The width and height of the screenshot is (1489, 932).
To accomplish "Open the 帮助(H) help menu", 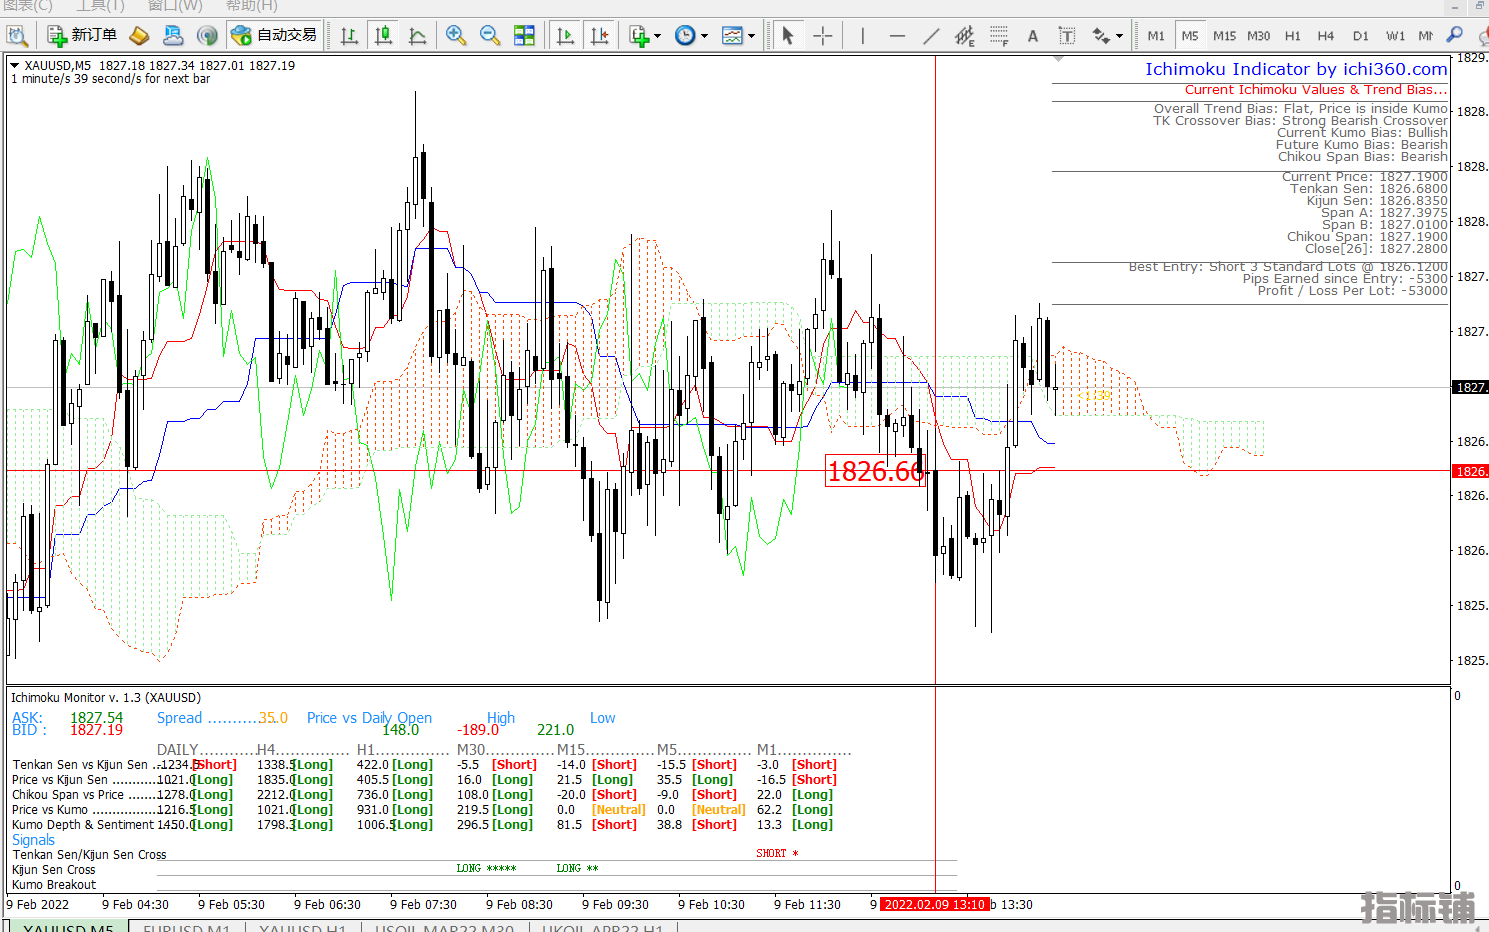I will coord(252,6).
